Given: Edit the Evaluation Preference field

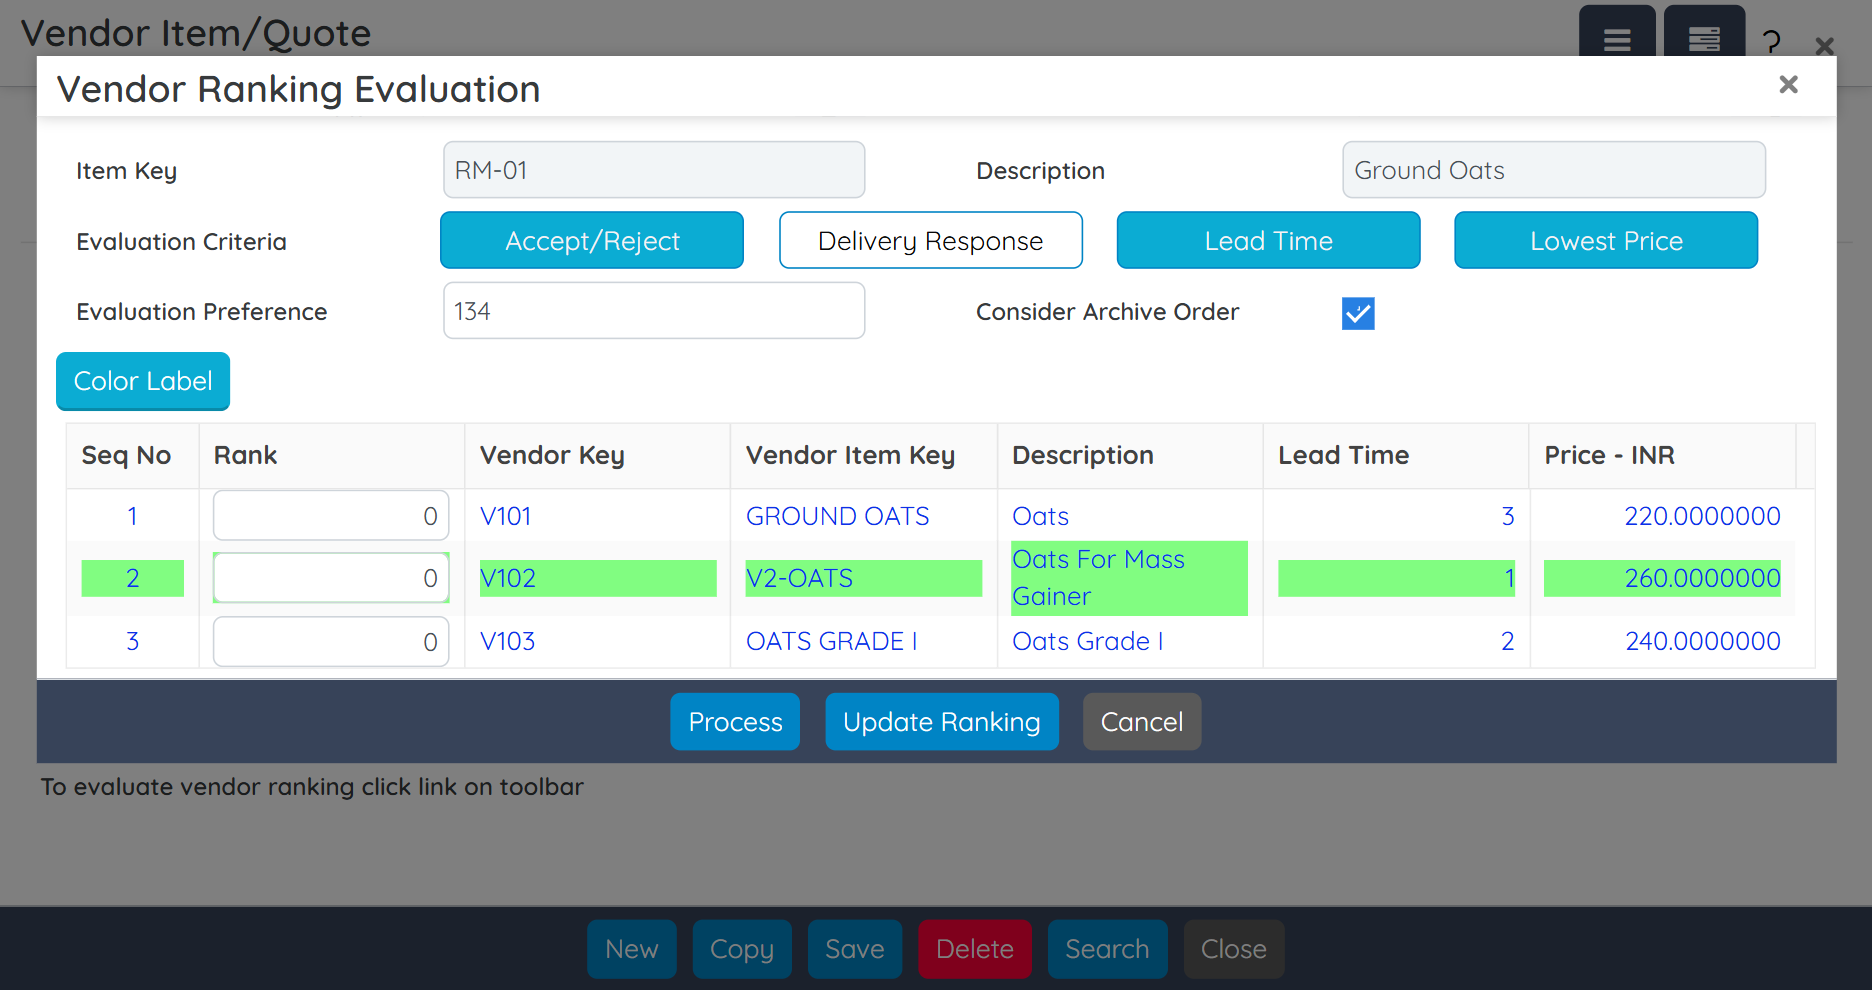Looking at the screenshot, I should (653, 311).
